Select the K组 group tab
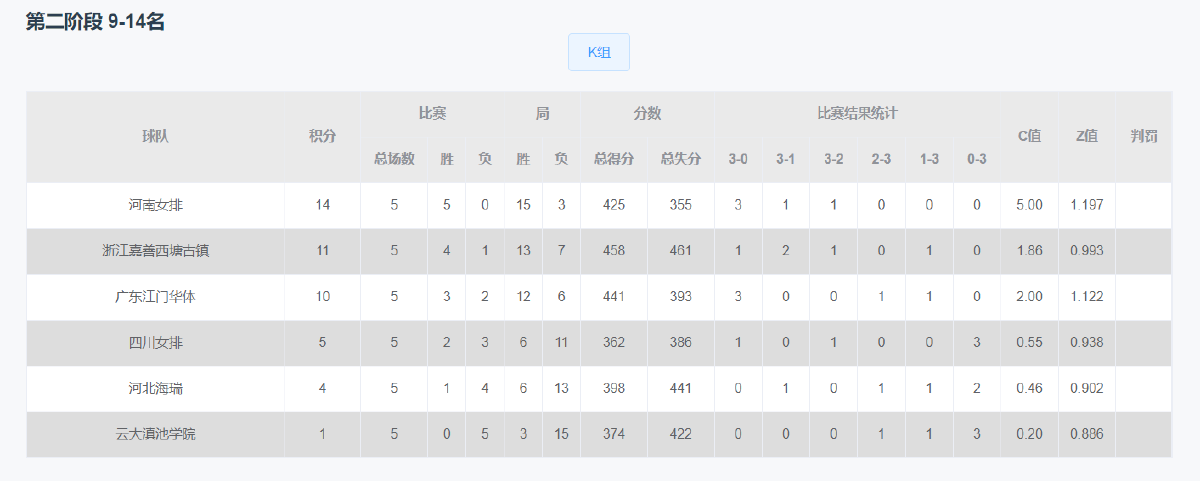 coord(599,52)
